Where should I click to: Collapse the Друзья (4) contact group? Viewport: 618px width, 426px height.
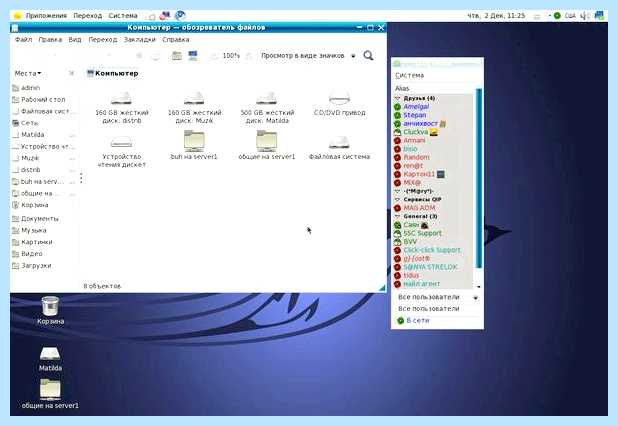(x=397, y=98)
